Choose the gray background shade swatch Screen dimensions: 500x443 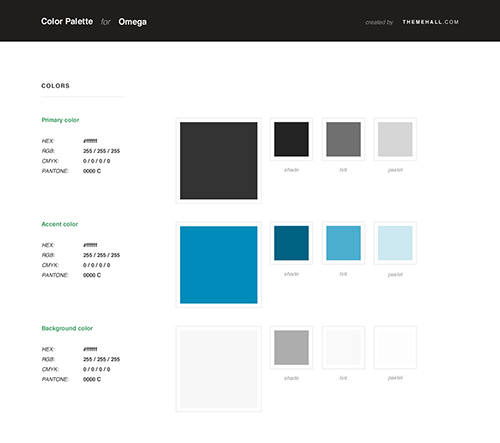pos(291,347)
